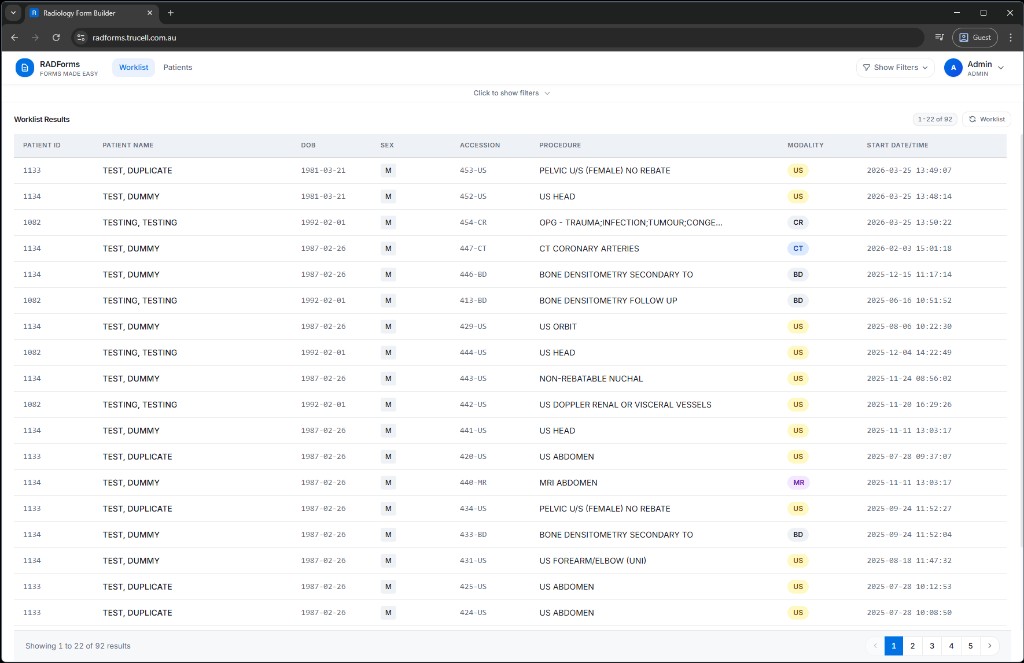This screenshot has width=1024, height=663.
Task: Refresh with the Worklist button
Action: coord(986,119)
